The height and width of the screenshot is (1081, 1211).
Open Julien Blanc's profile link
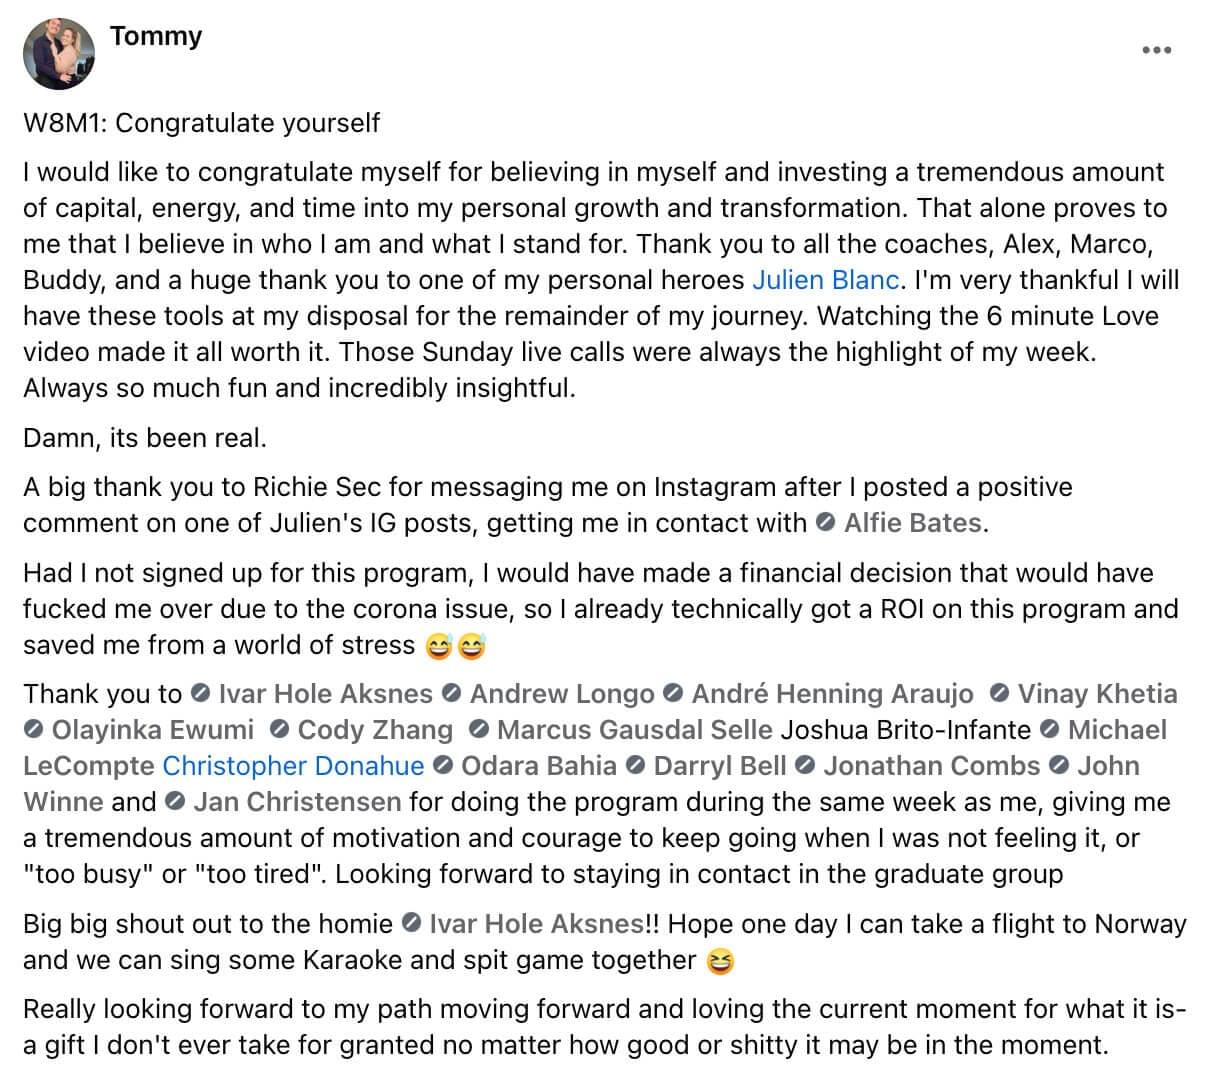pyautogui.click(x=825, y=280)
